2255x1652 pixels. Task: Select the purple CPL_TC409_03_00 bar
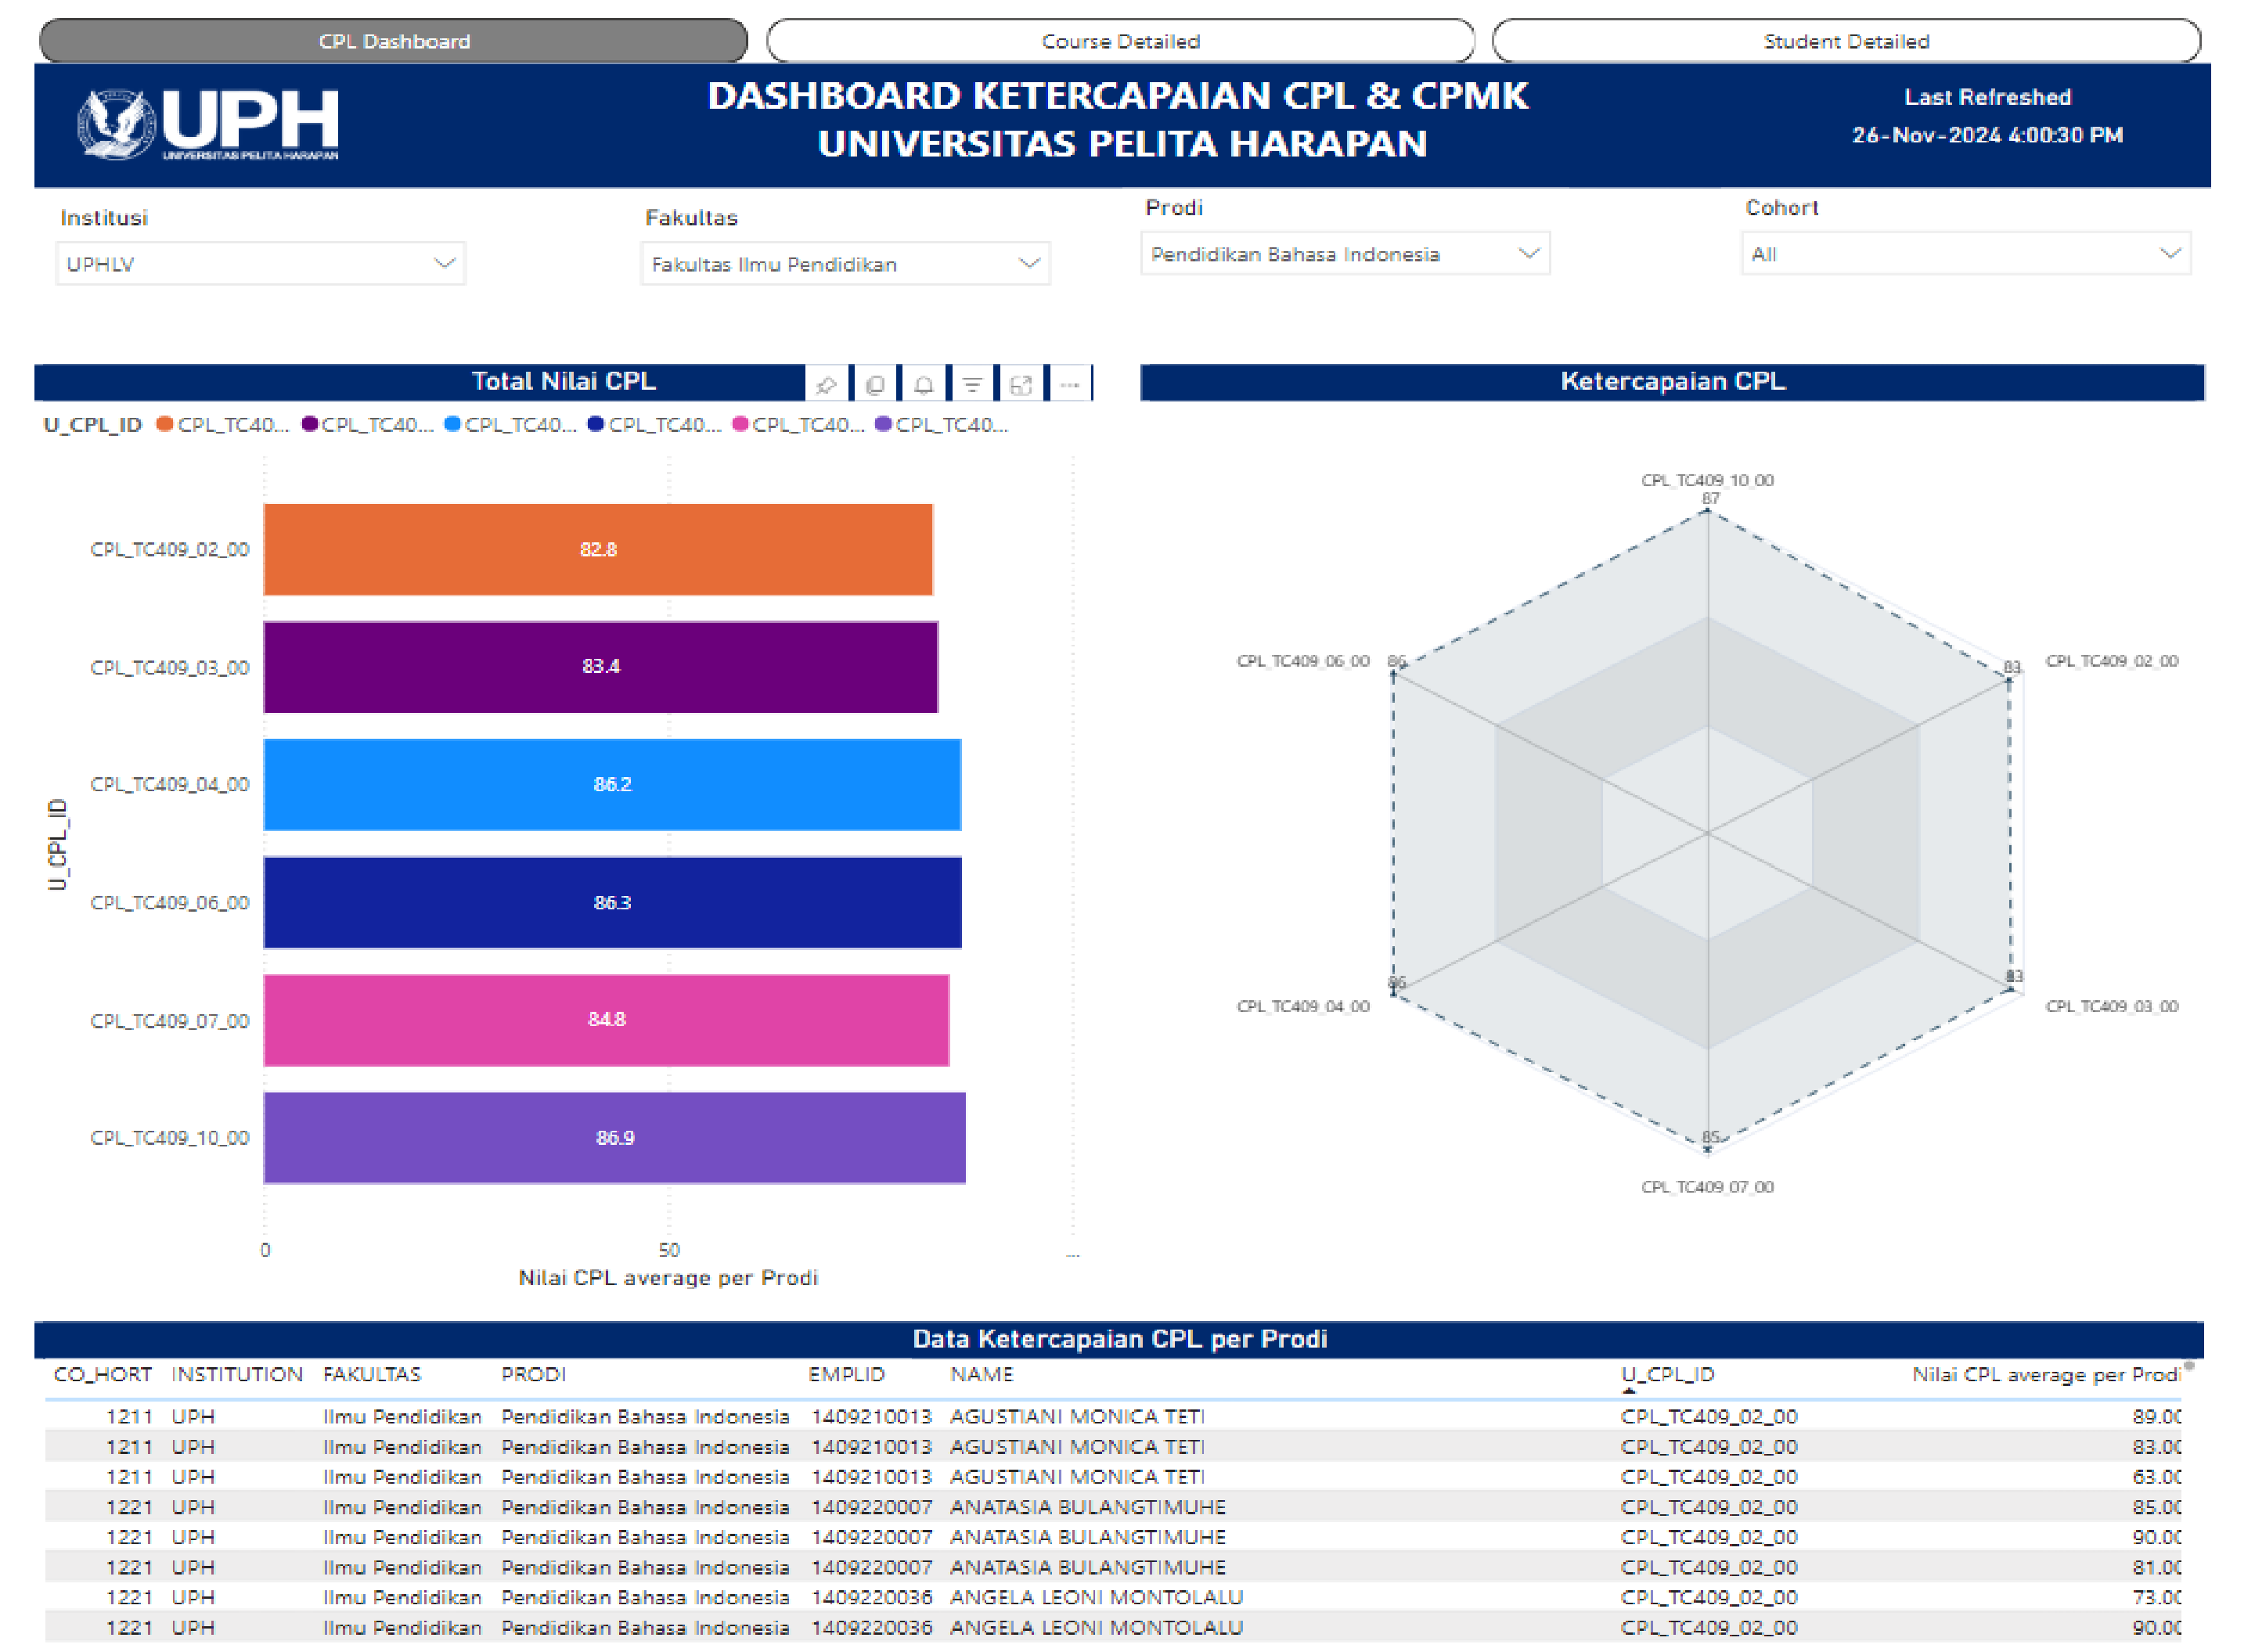pyautogui.click(x=602, y=668)
